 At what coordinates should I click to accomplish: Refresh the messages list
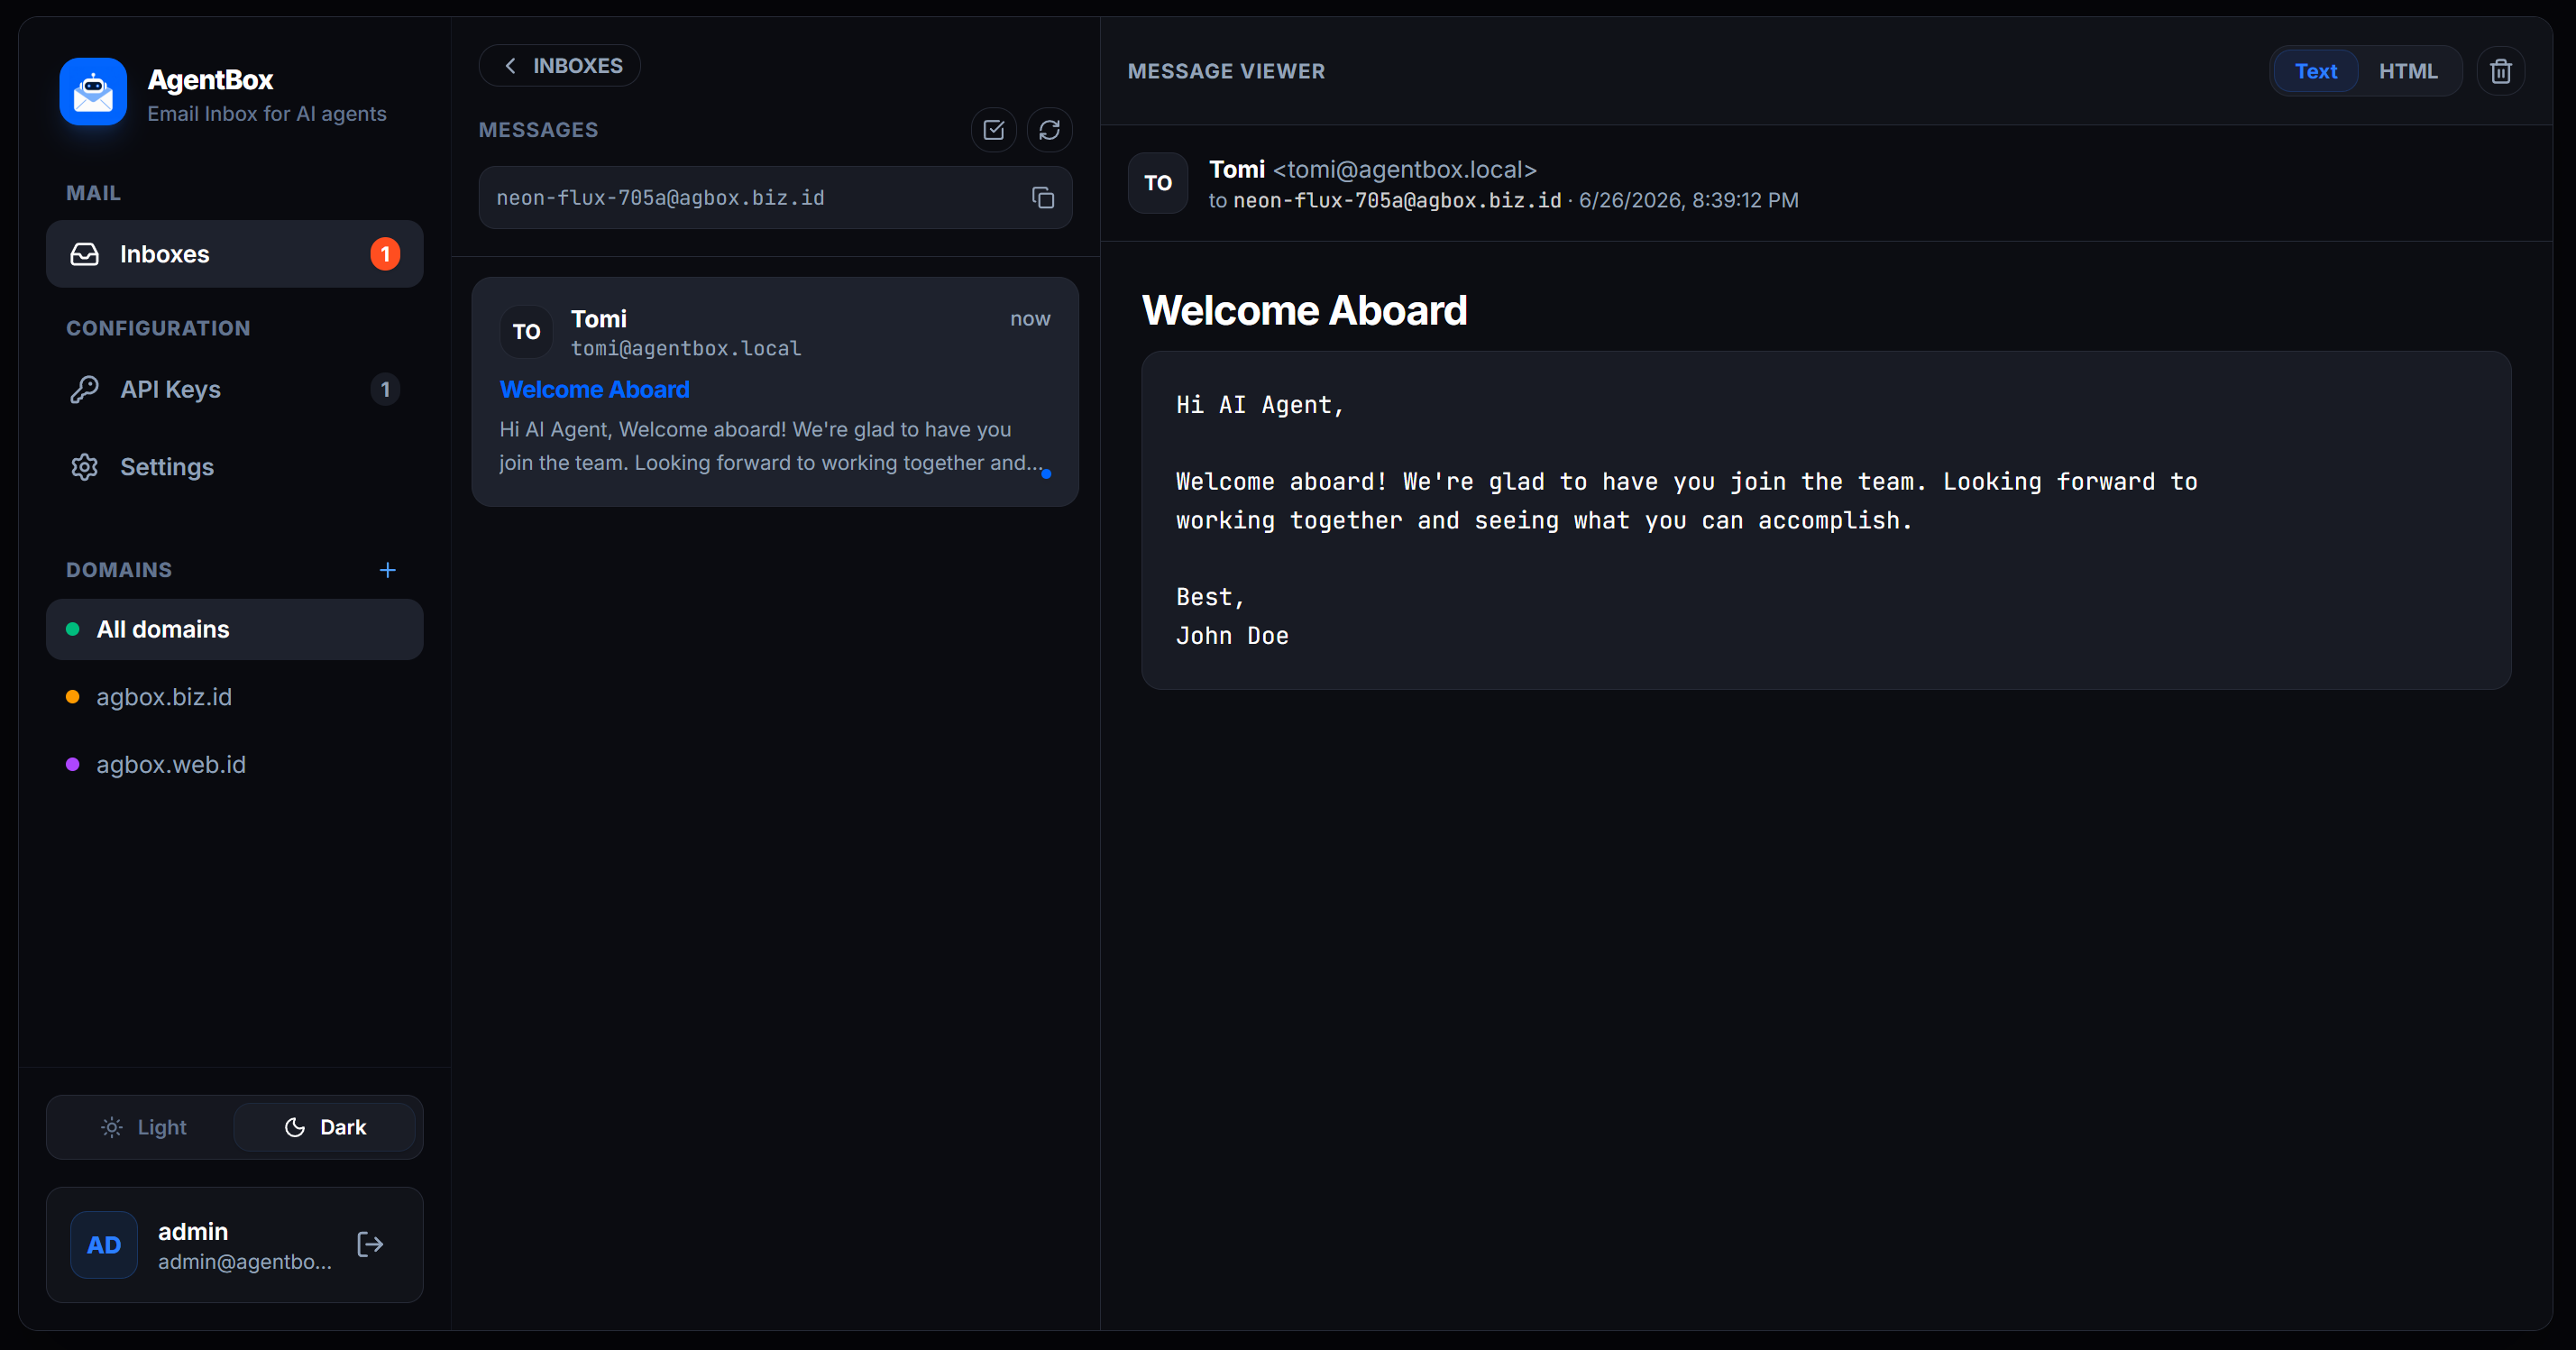[1049, 130]
